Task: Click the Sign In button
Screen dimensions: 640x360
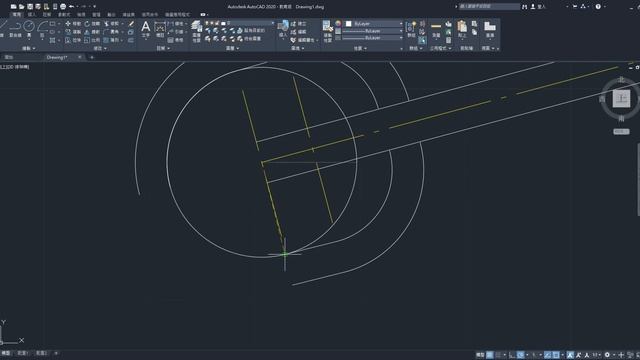Action: pyautogui.click(x=538, y=7)
